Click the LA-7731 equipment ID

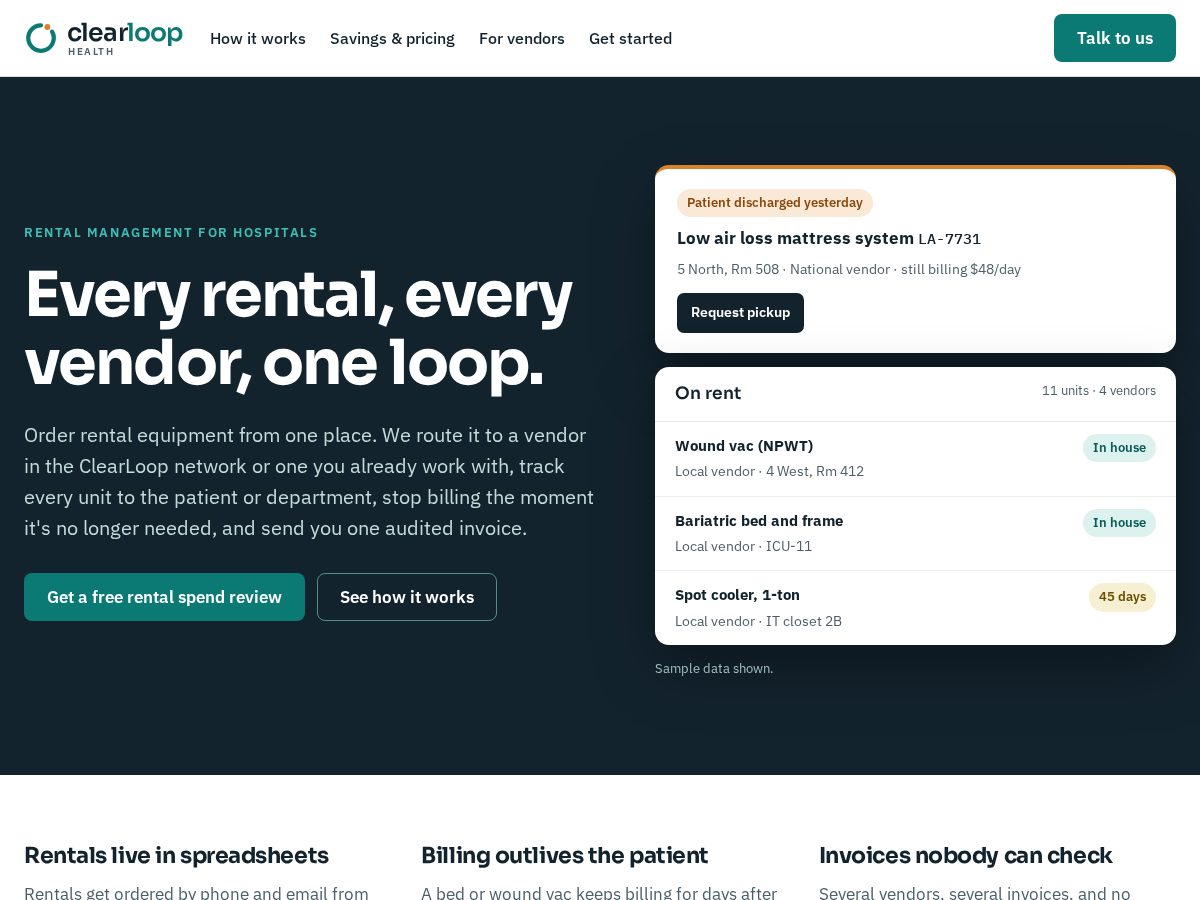949,239
